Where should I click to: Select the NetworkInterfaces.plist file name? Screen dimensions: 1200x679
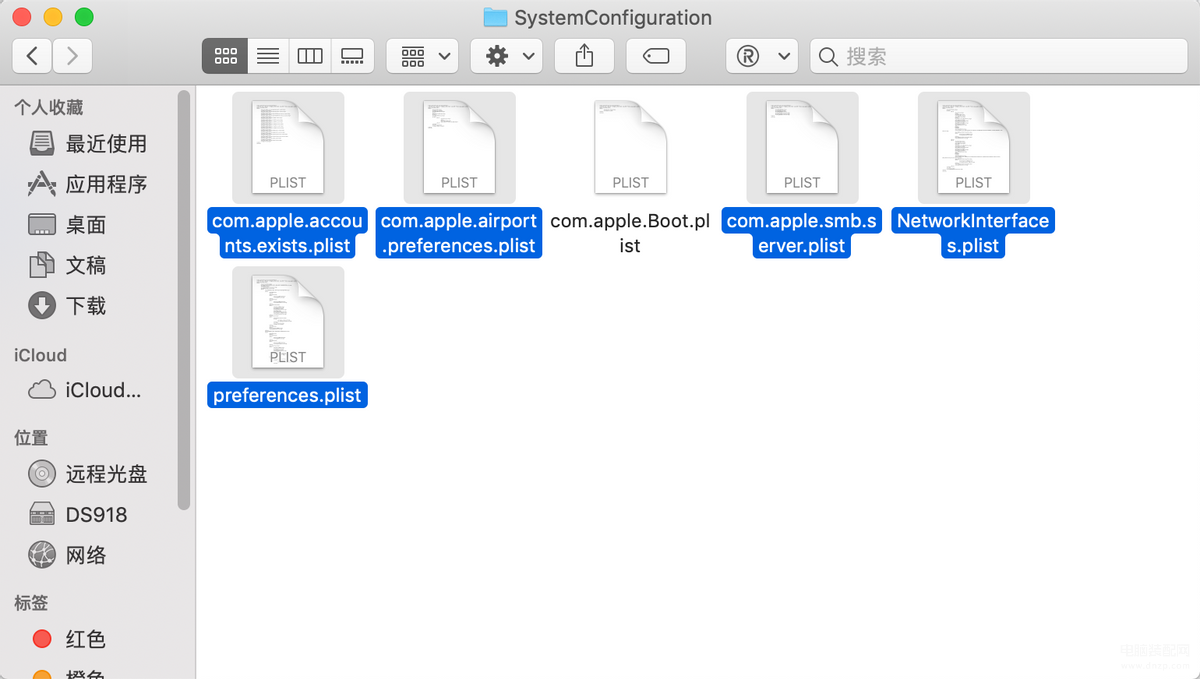pyautogui.click(x=973, y=233)
